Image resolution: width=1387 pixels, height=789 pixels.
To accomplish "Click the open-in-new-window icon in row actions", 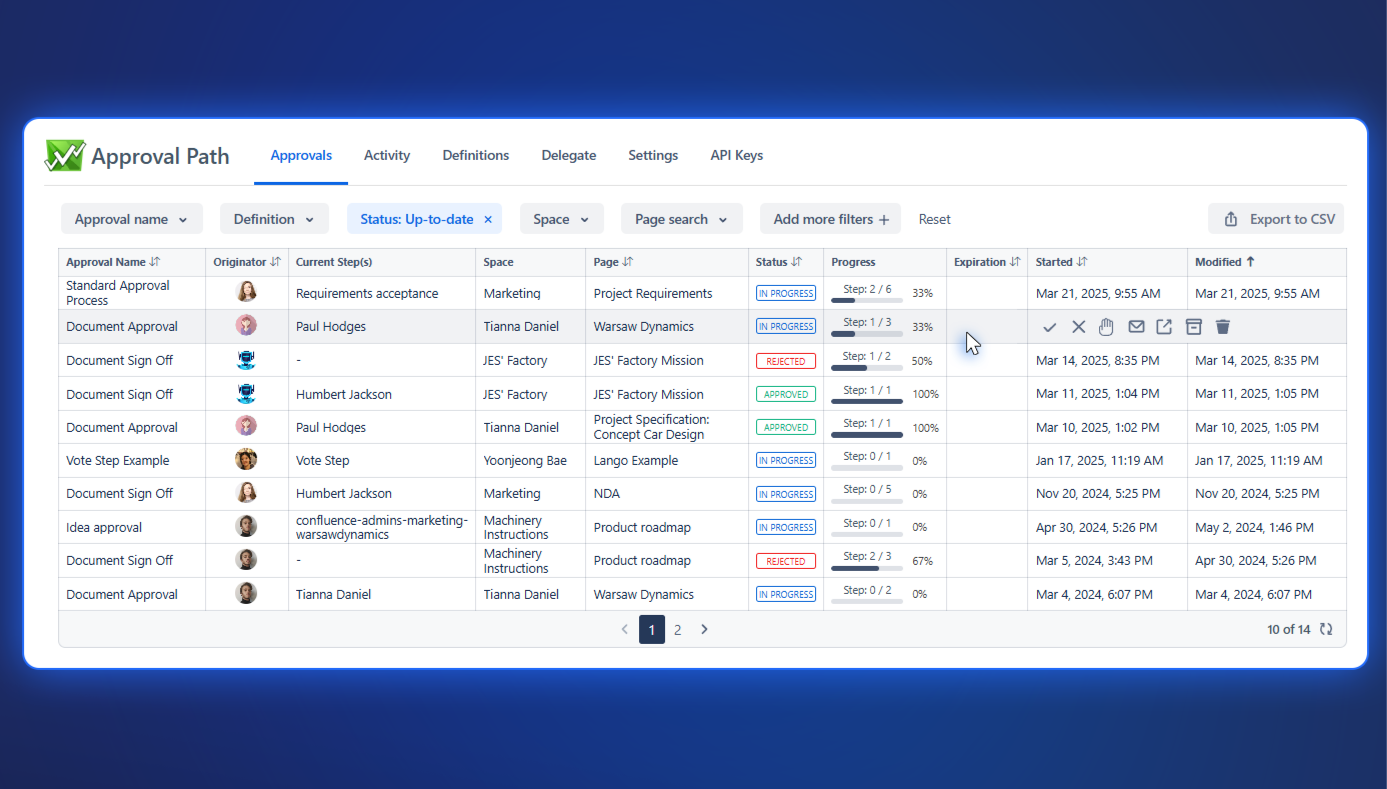I will 1164,327.
